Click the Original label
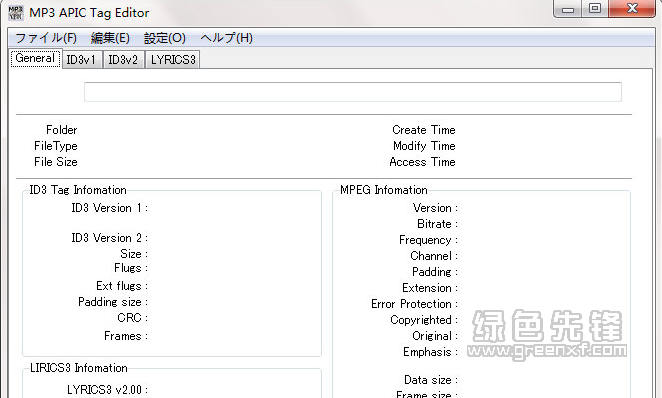Screen dimensions: 662x398 pyautogui.click(x=435, y=336)
